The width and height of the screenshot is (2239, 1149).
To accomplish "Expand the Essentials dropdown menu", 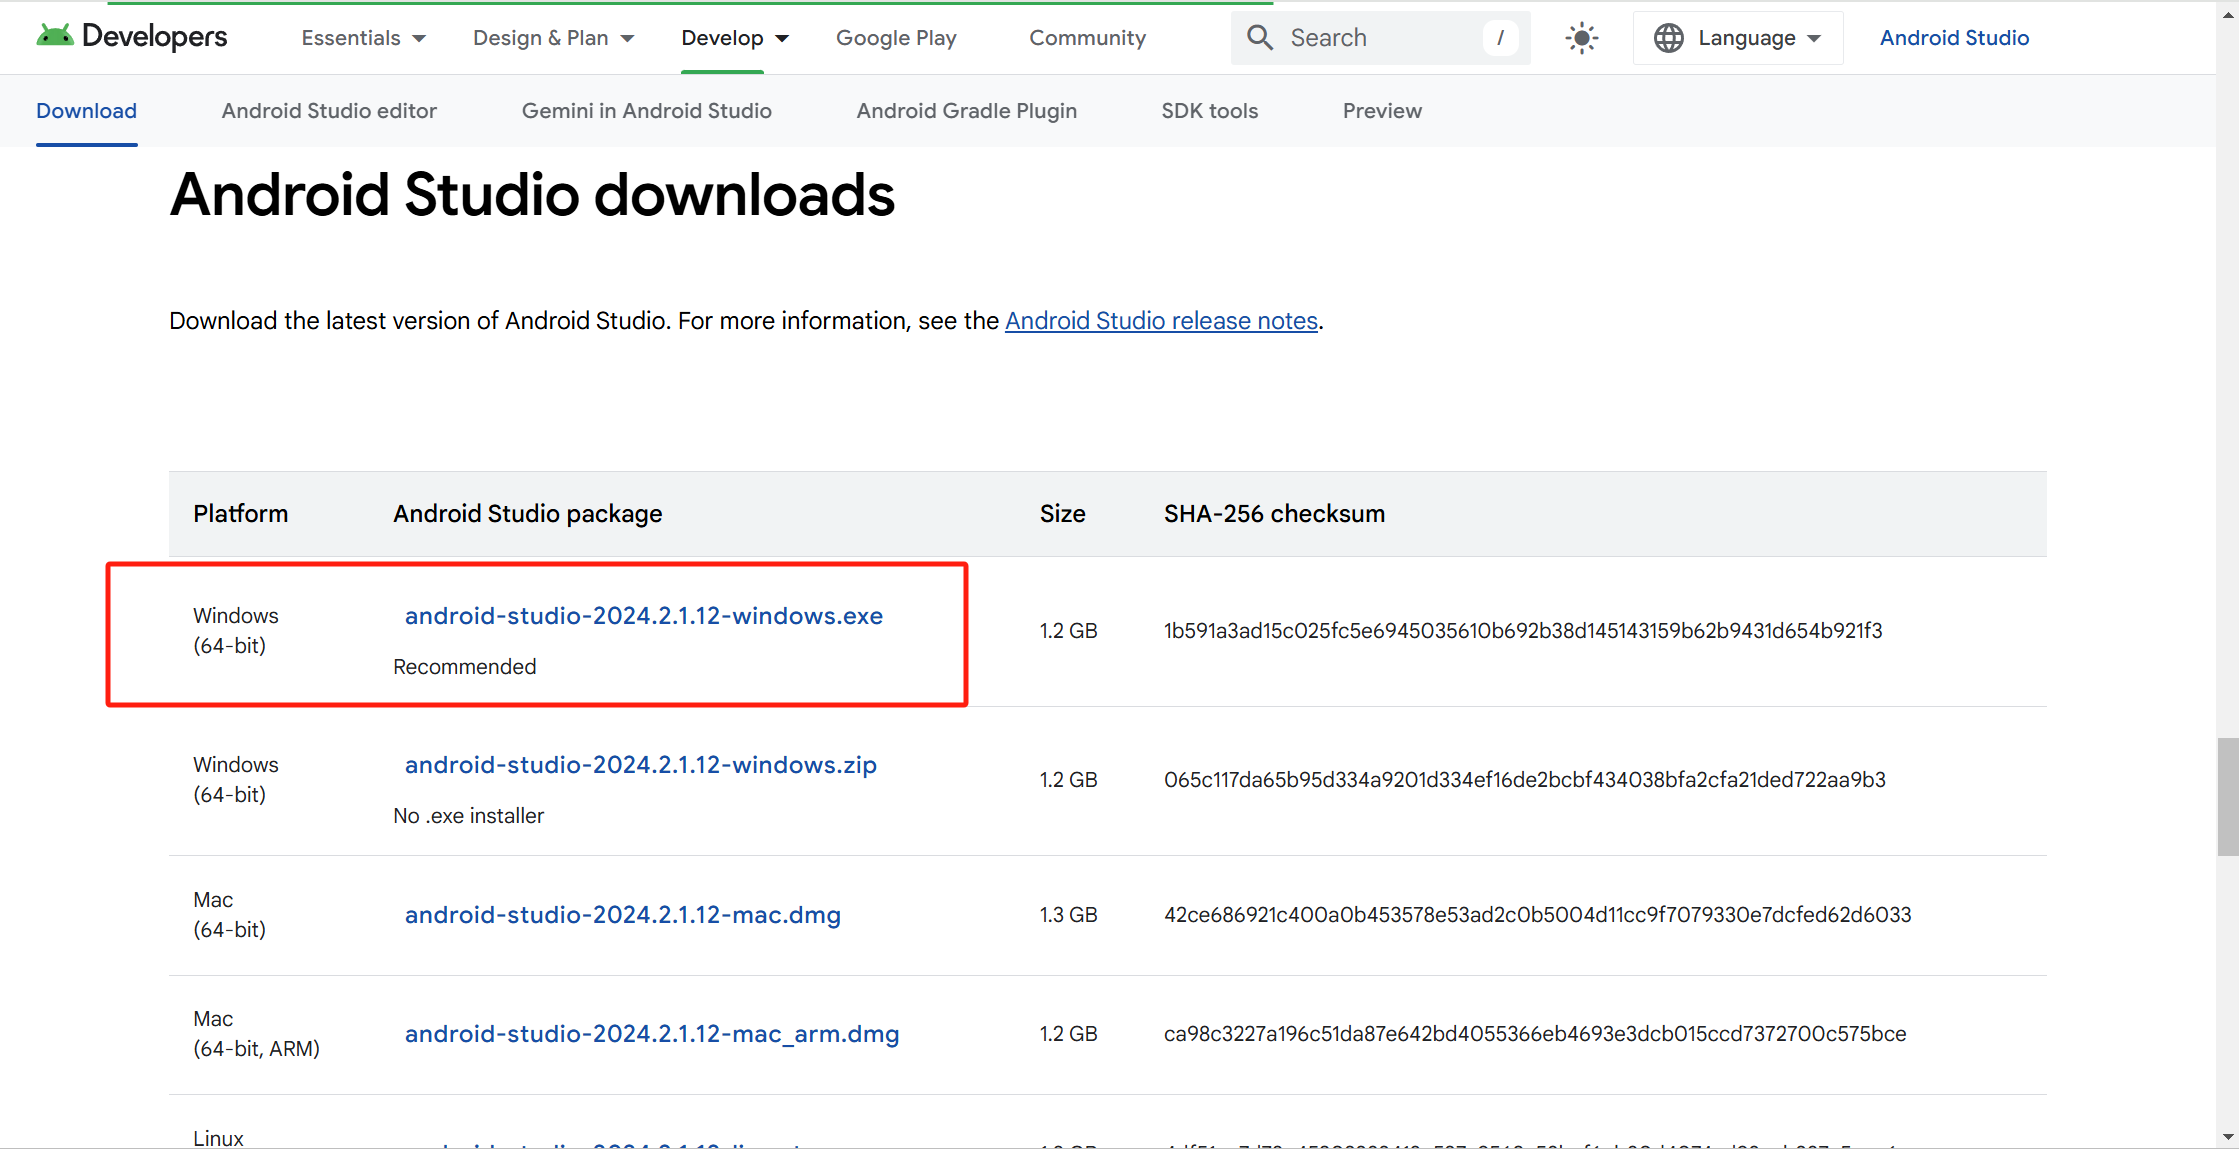I will 363,38.
